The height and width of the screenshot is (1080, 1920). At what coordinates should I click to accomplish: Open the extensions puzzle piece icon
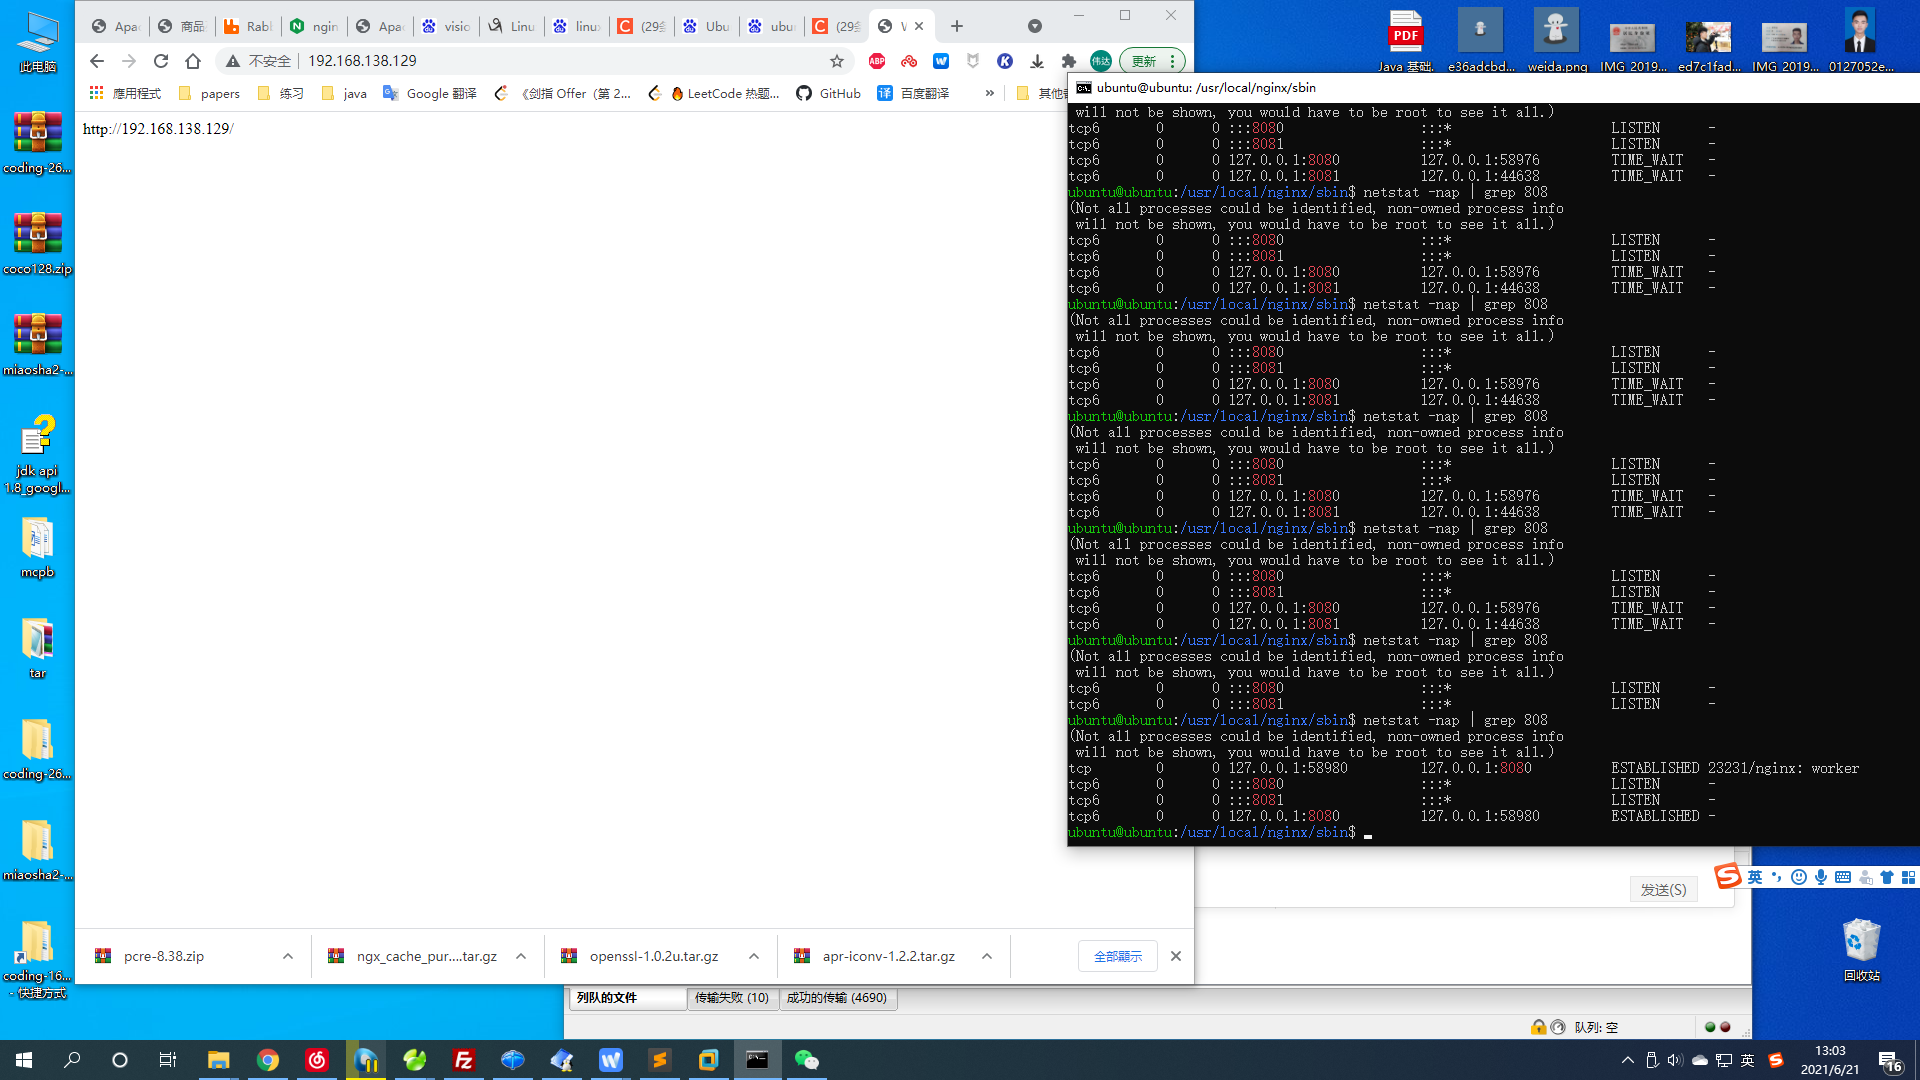[1069, 61]
